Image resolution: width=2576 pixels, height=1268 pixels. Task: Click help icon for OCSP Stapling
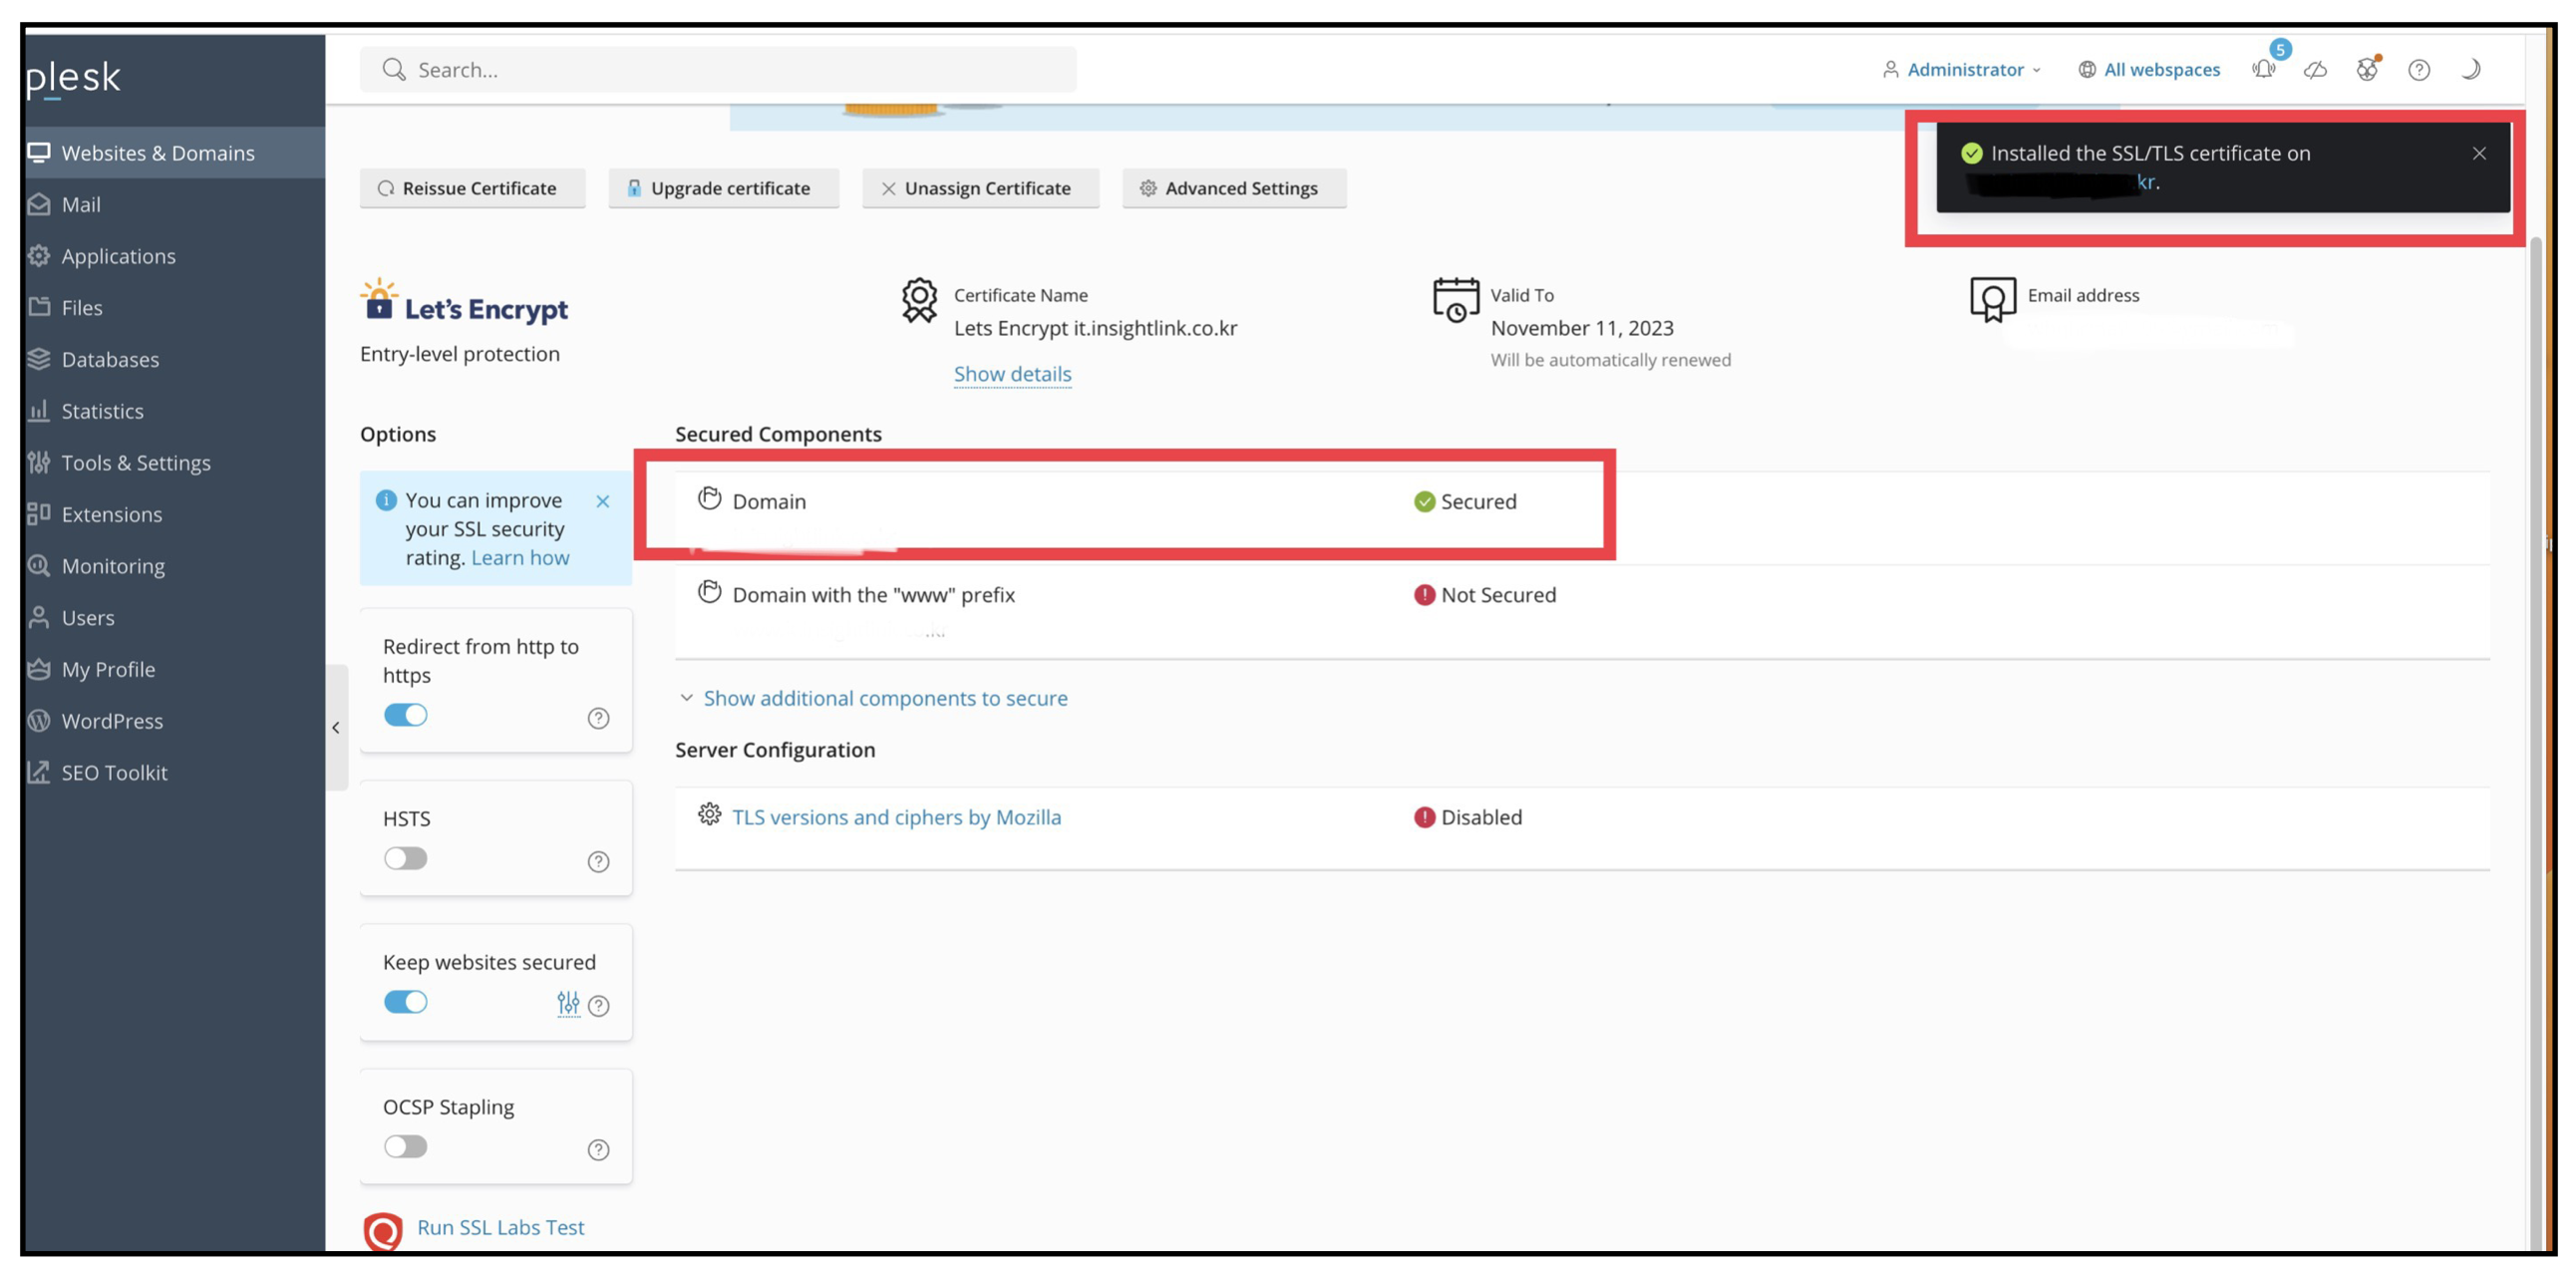[598, 1149]
